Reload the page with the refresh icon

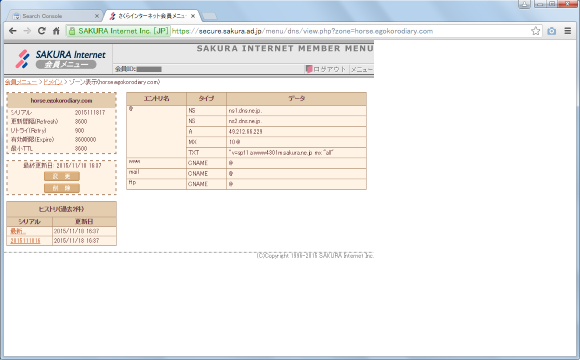coord(41,31)
